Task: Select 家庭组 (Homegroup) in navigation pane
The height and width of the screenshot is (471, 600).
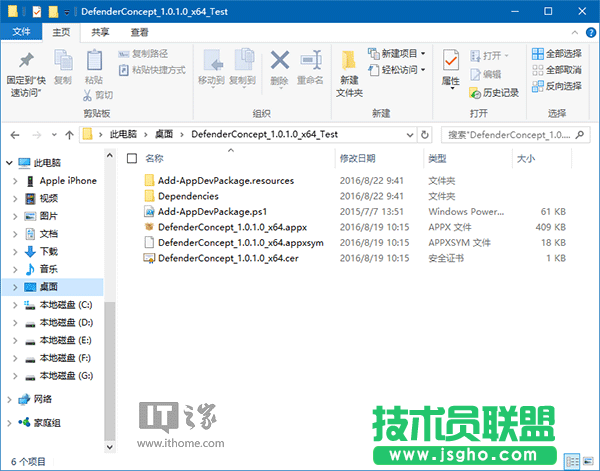Action: 47,423
